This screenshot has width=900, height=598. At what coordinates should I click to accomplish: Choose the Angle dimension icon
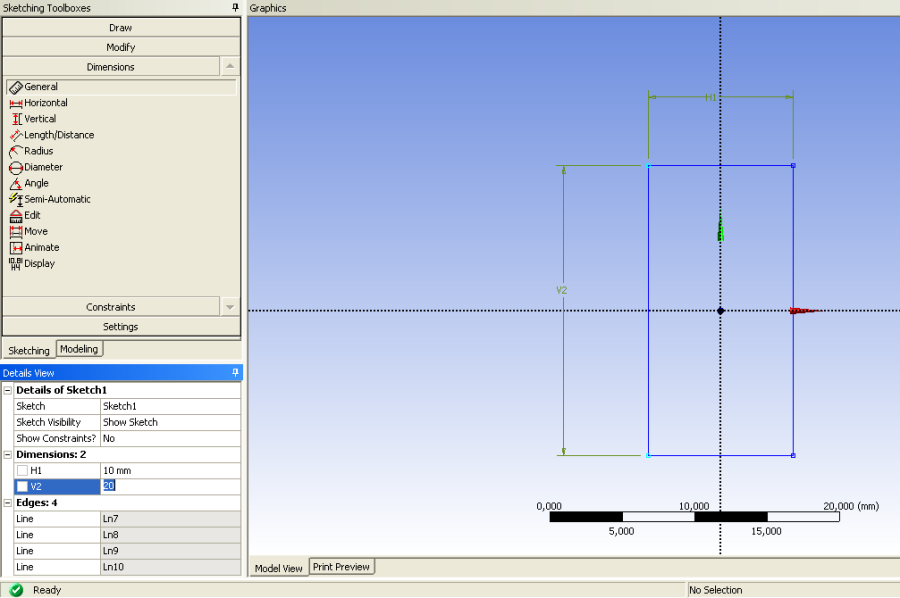[x=15, y=183]
